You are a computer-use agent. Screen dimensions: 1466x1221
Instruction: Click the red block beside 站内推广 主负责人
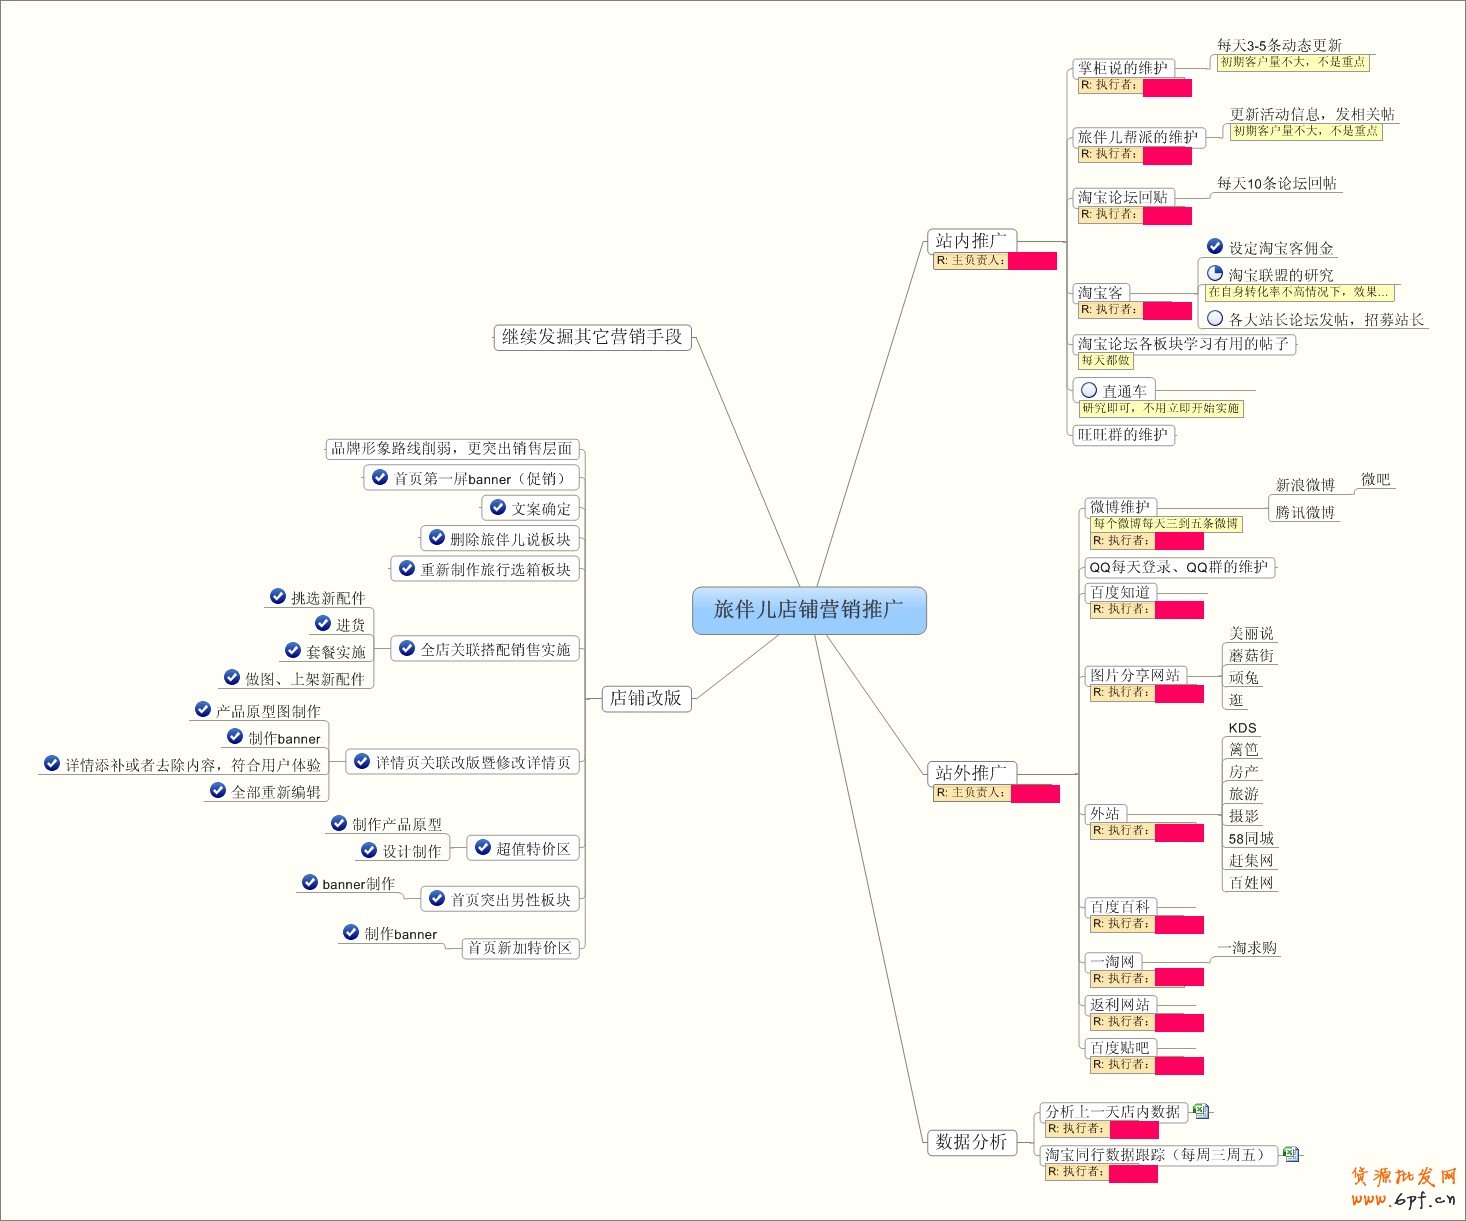pyautogui.click(x=1032, y=261)
